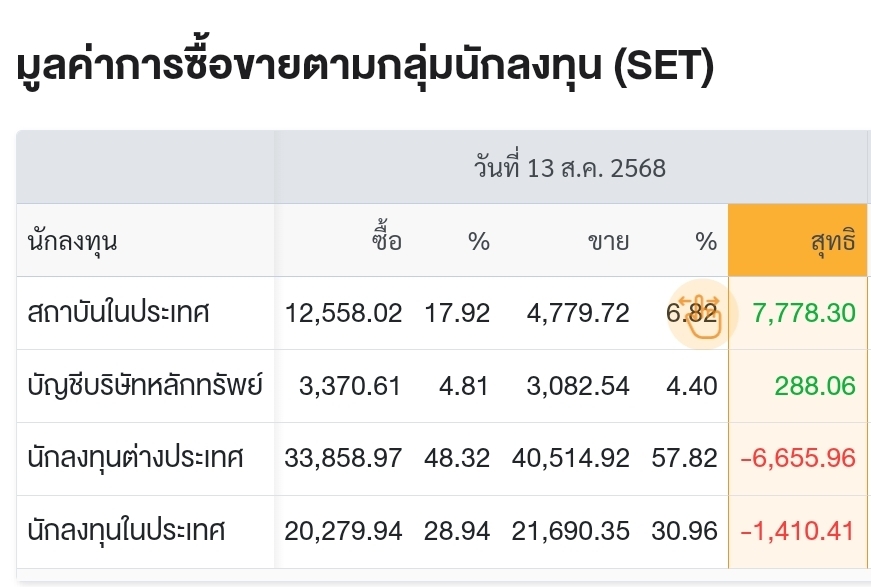Viewport: 871px width, 587px height.
Task: Select the date header วันที่ 13 ส.ค. 2568
Action: click(570, 167)
